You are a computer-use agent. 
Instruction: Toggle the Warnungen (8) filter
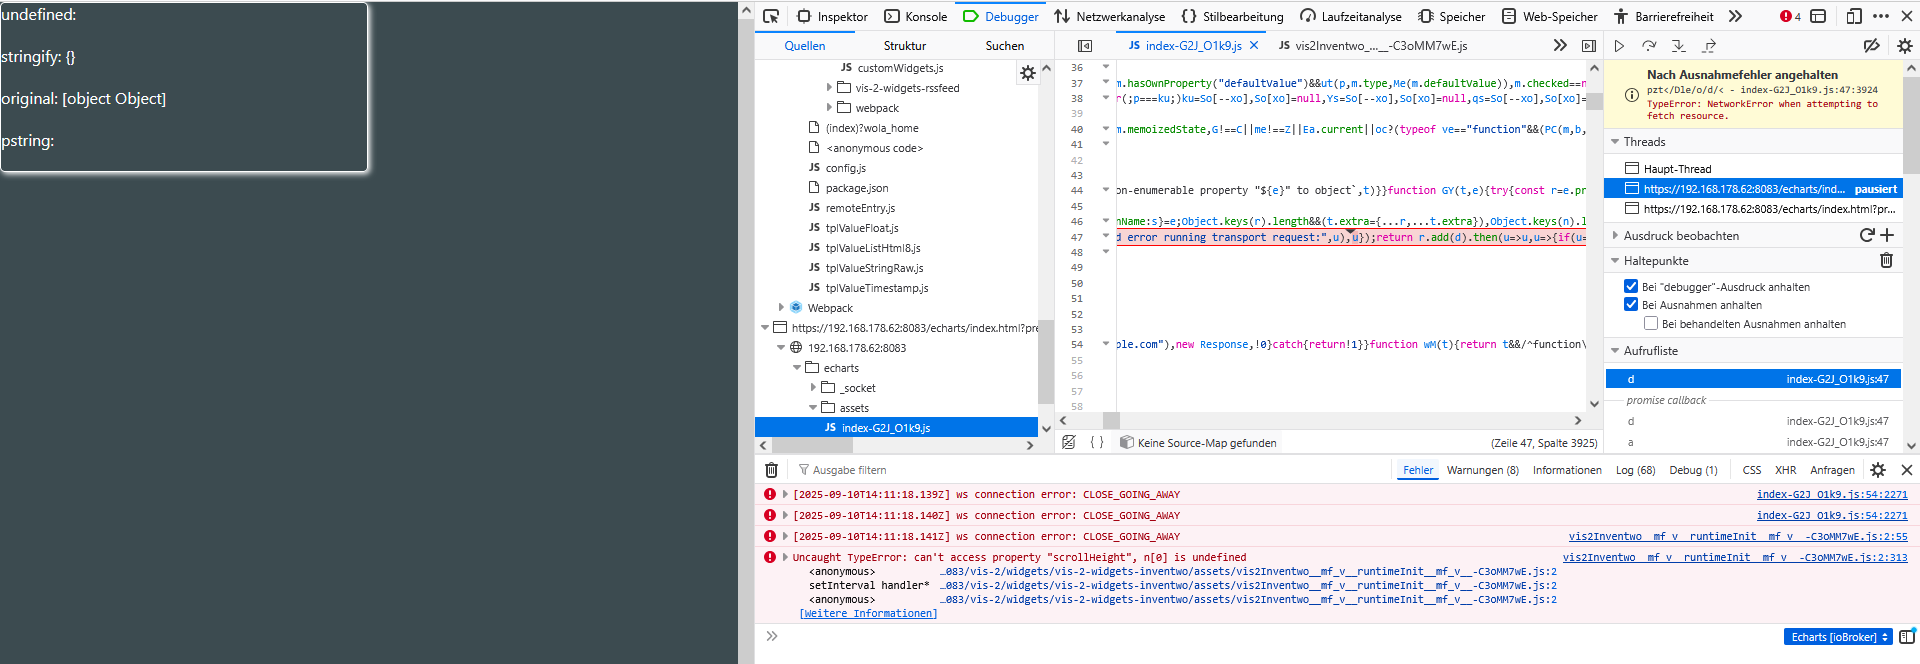click(1482, 470)
